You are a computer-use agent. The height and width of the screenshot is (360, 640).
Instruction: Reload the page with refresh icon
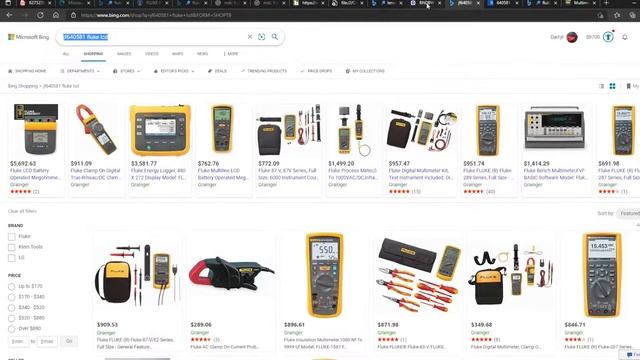click(x=40, y=15)
